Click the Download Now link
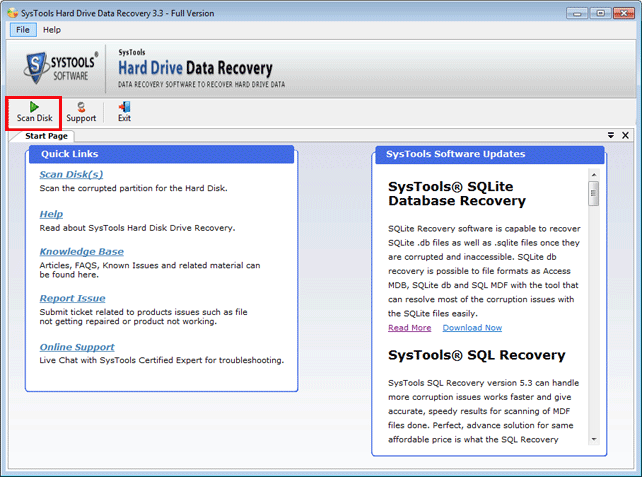 [x=472, y=328]
